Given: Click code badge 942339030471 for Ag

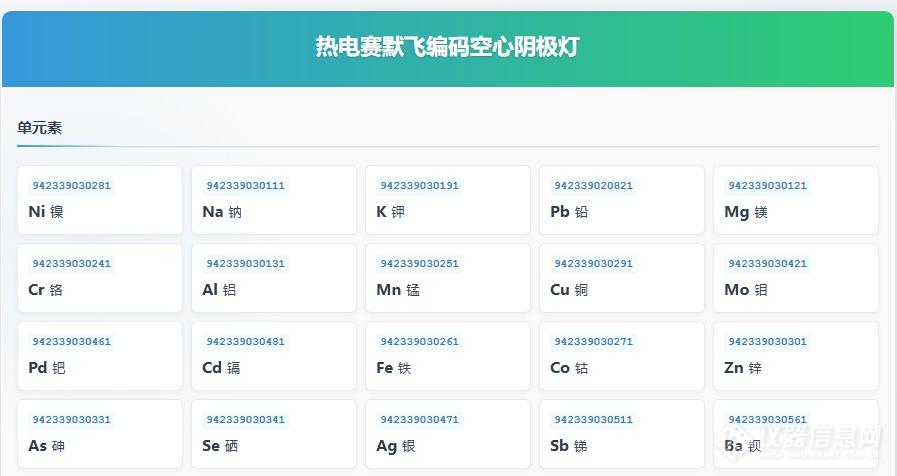Looking at the screenshot, I should [419, 420].
